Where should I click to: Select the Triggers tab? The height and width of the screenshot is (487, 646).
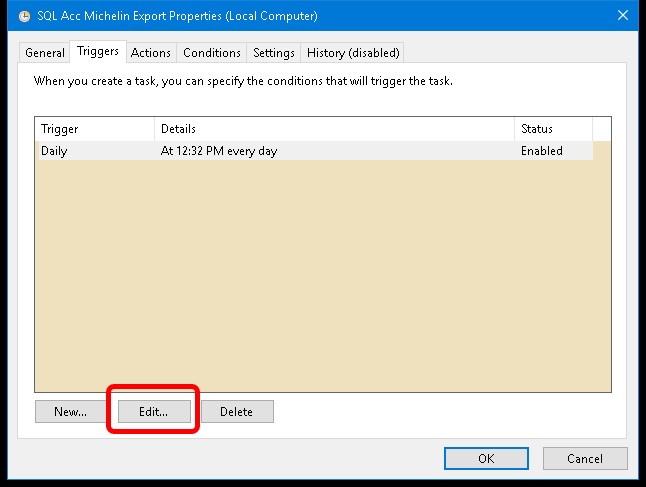98,51
